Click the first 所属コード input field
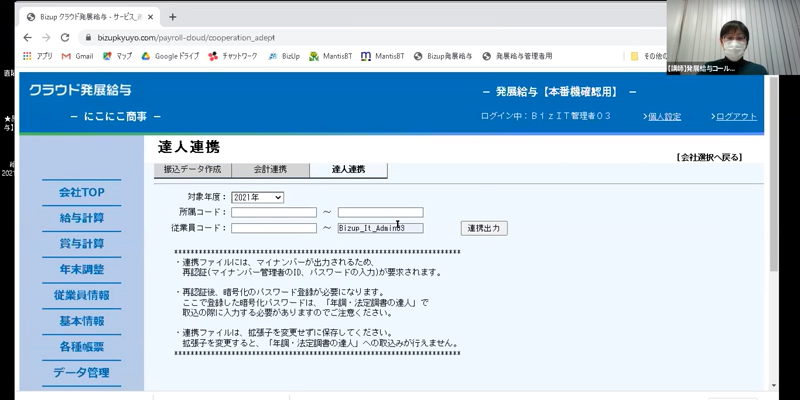The image size is (800, 400). click(x=274, y=212)
